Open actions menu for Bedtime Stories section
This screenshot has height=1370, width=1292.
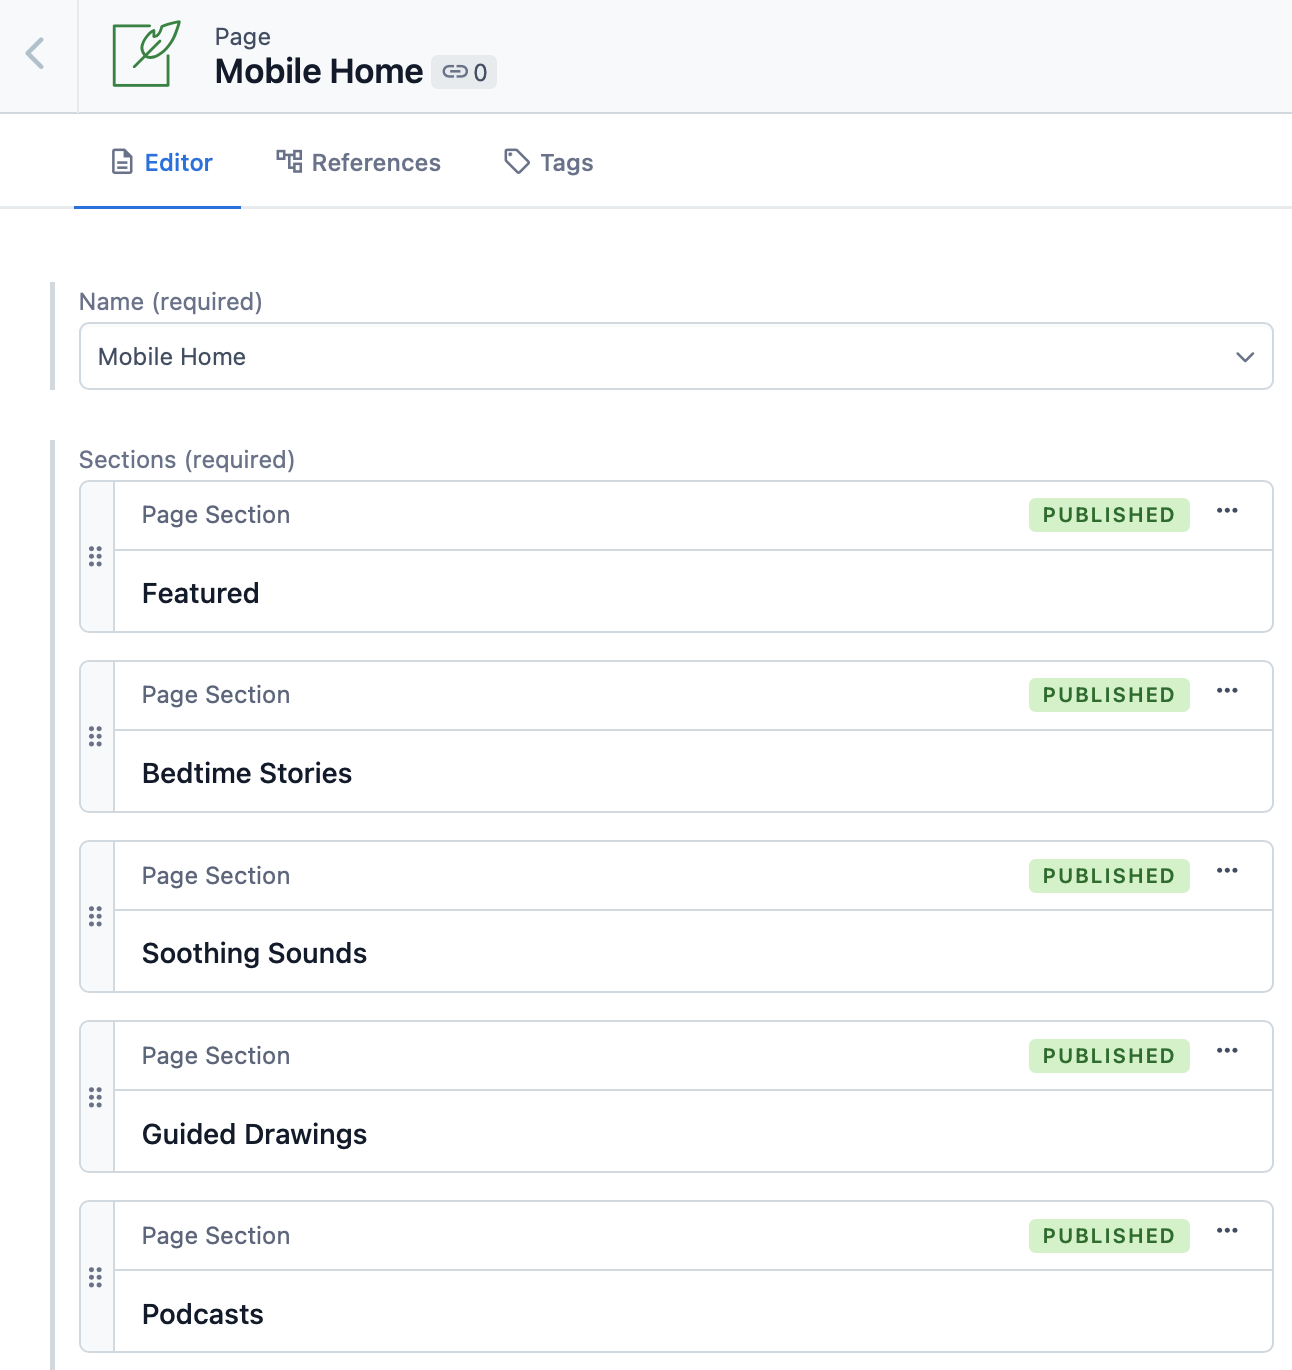pyautogui.click(x=1227, y=691)
